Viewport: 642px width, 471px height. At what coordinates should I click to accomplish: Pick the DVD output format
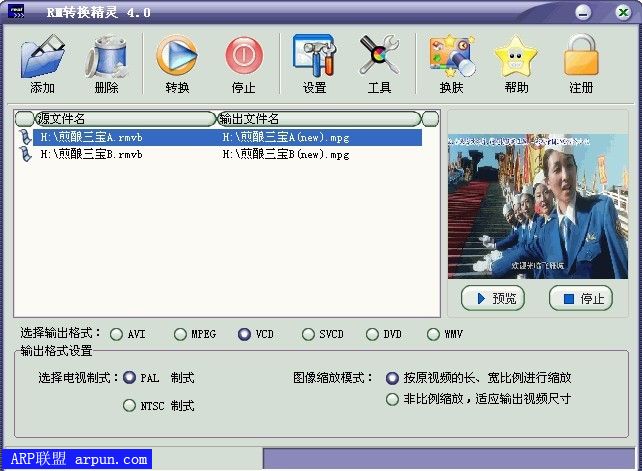coord(373,335)
